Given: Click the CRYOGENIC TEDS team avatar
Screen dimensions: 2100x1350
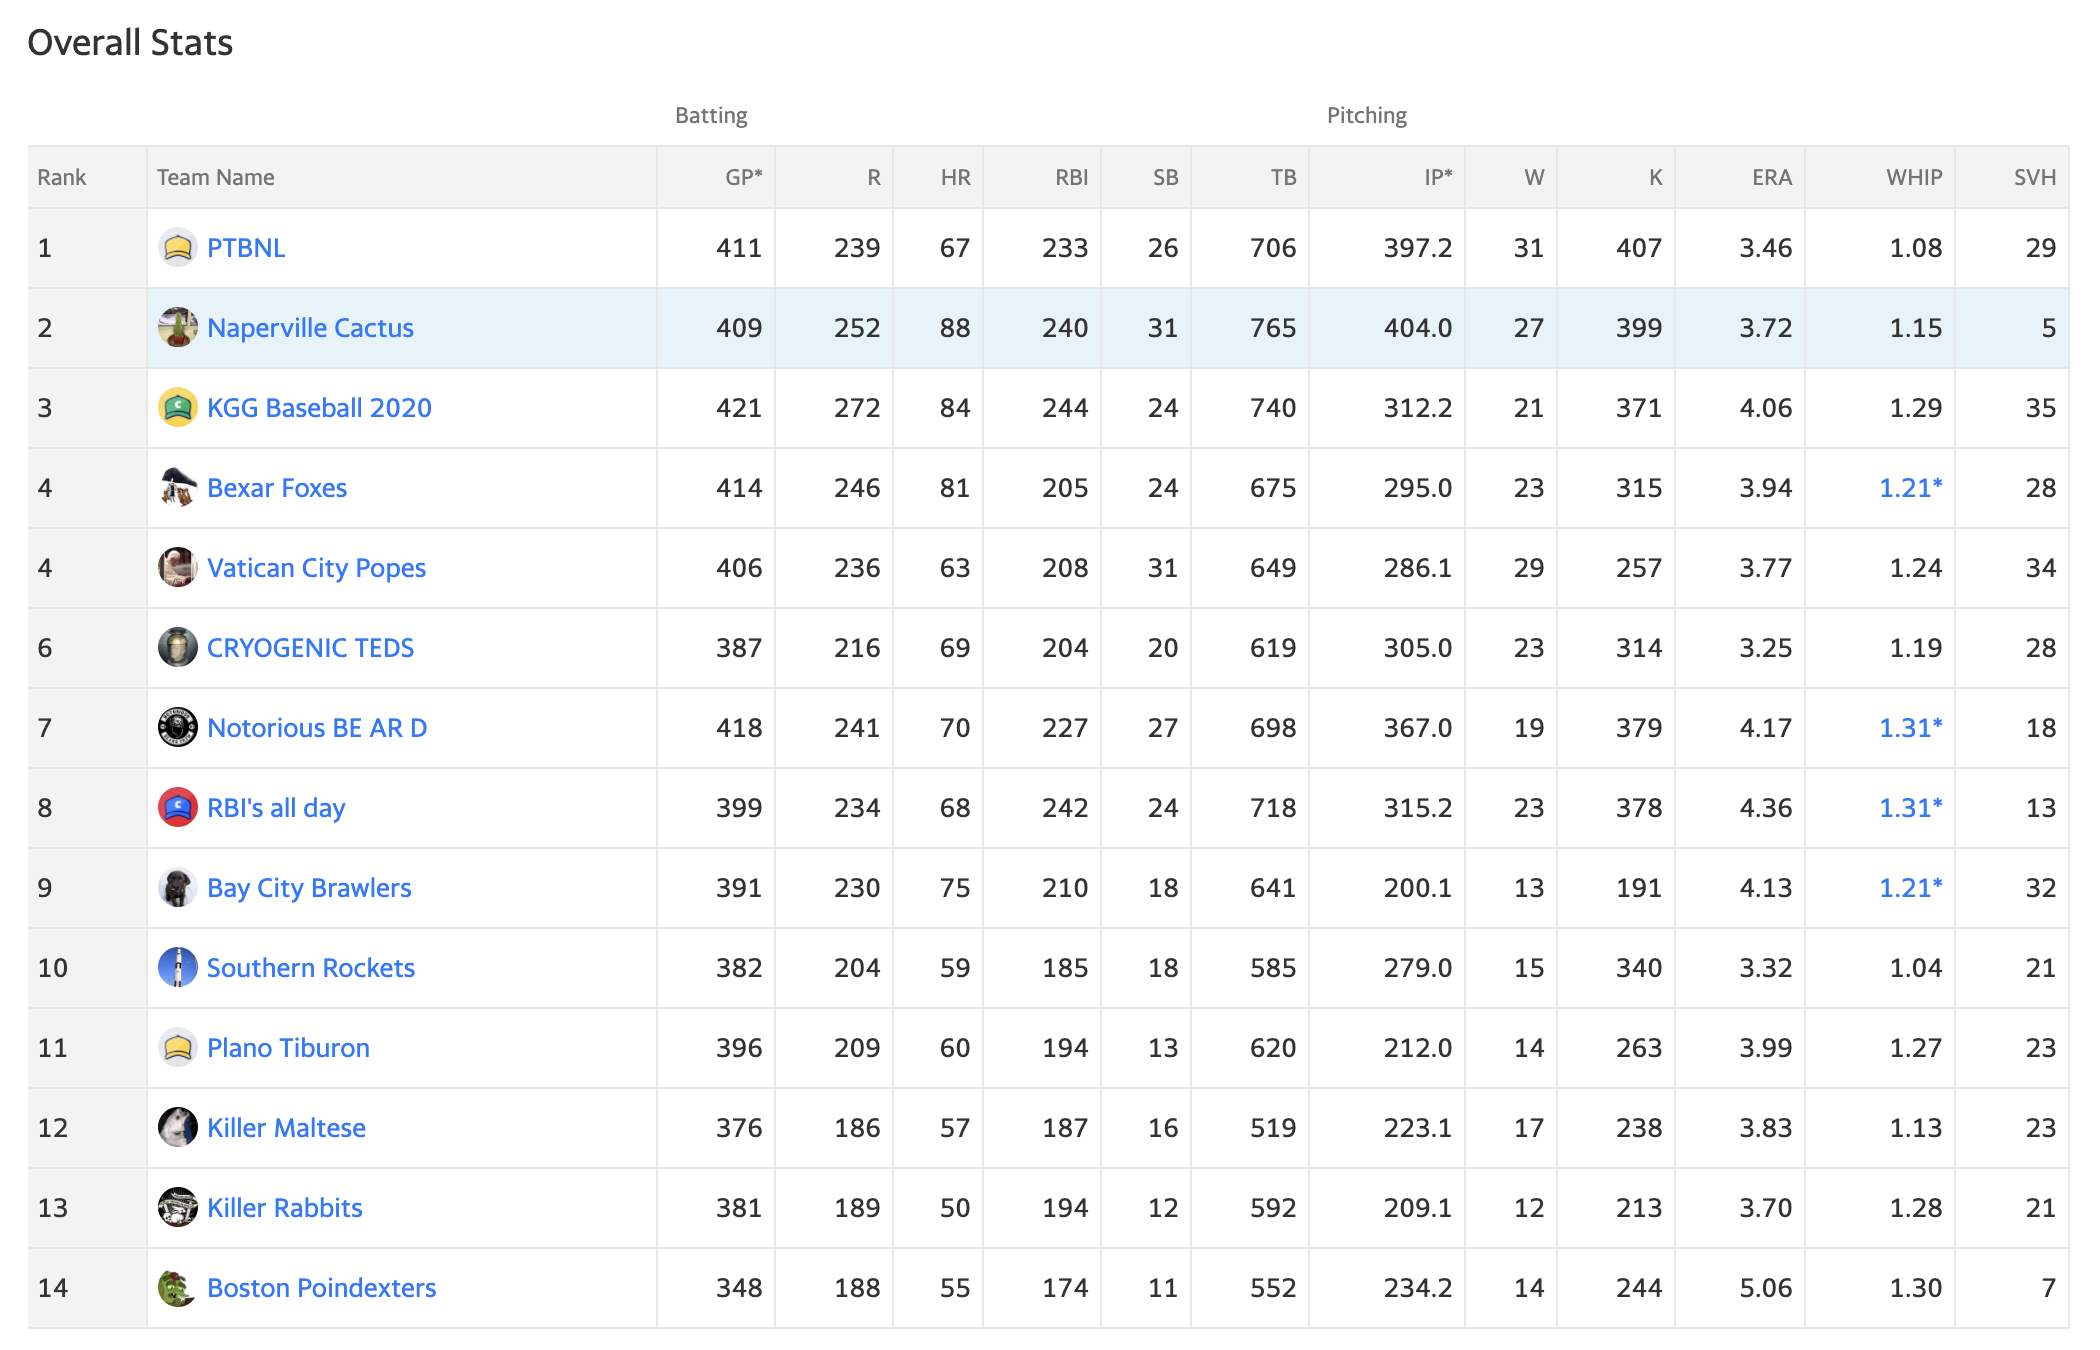Looking at the screenshot, I should [x=178, y=647].
